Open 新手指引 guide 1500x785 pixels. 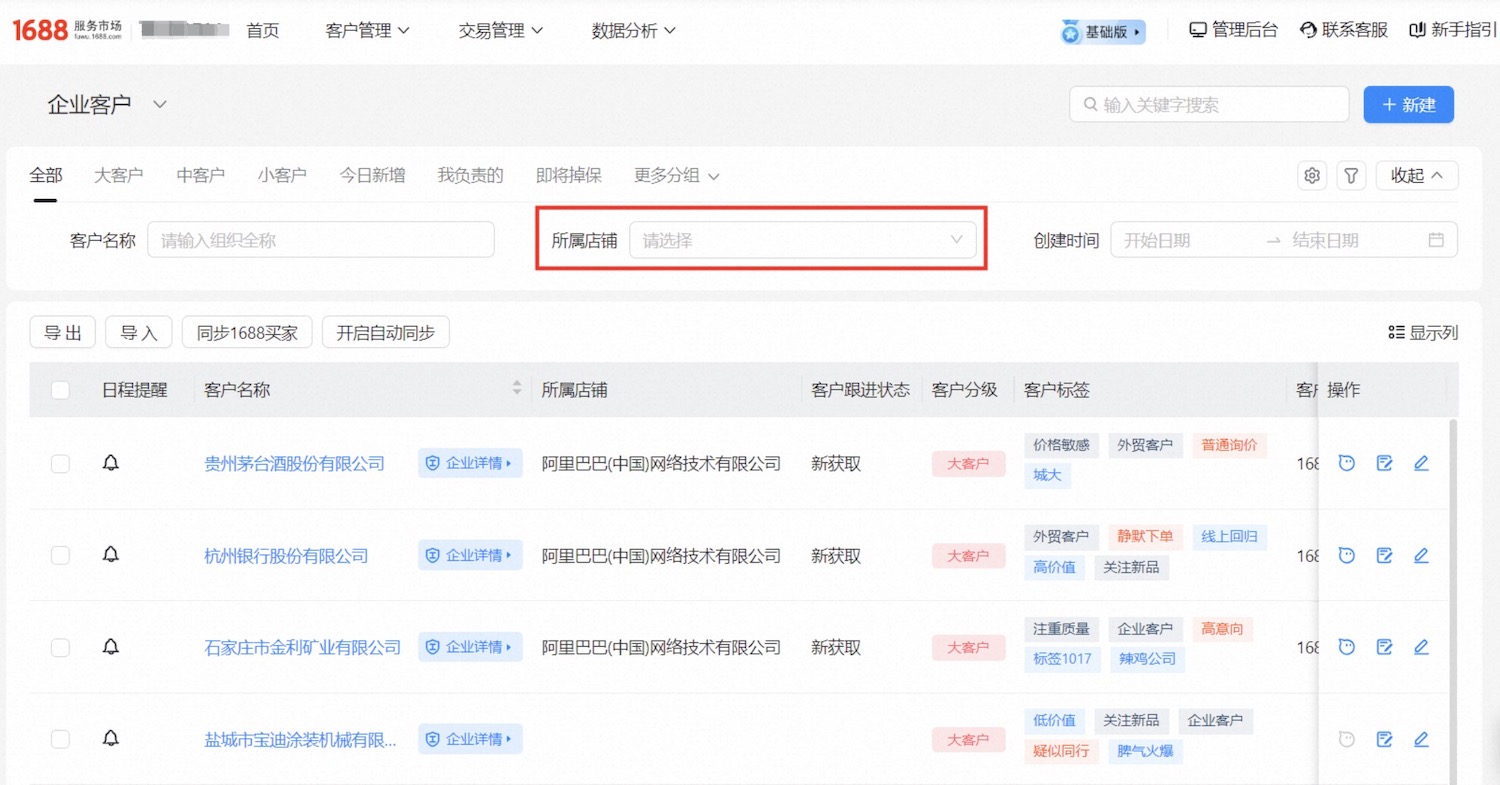coord(1453,30)
